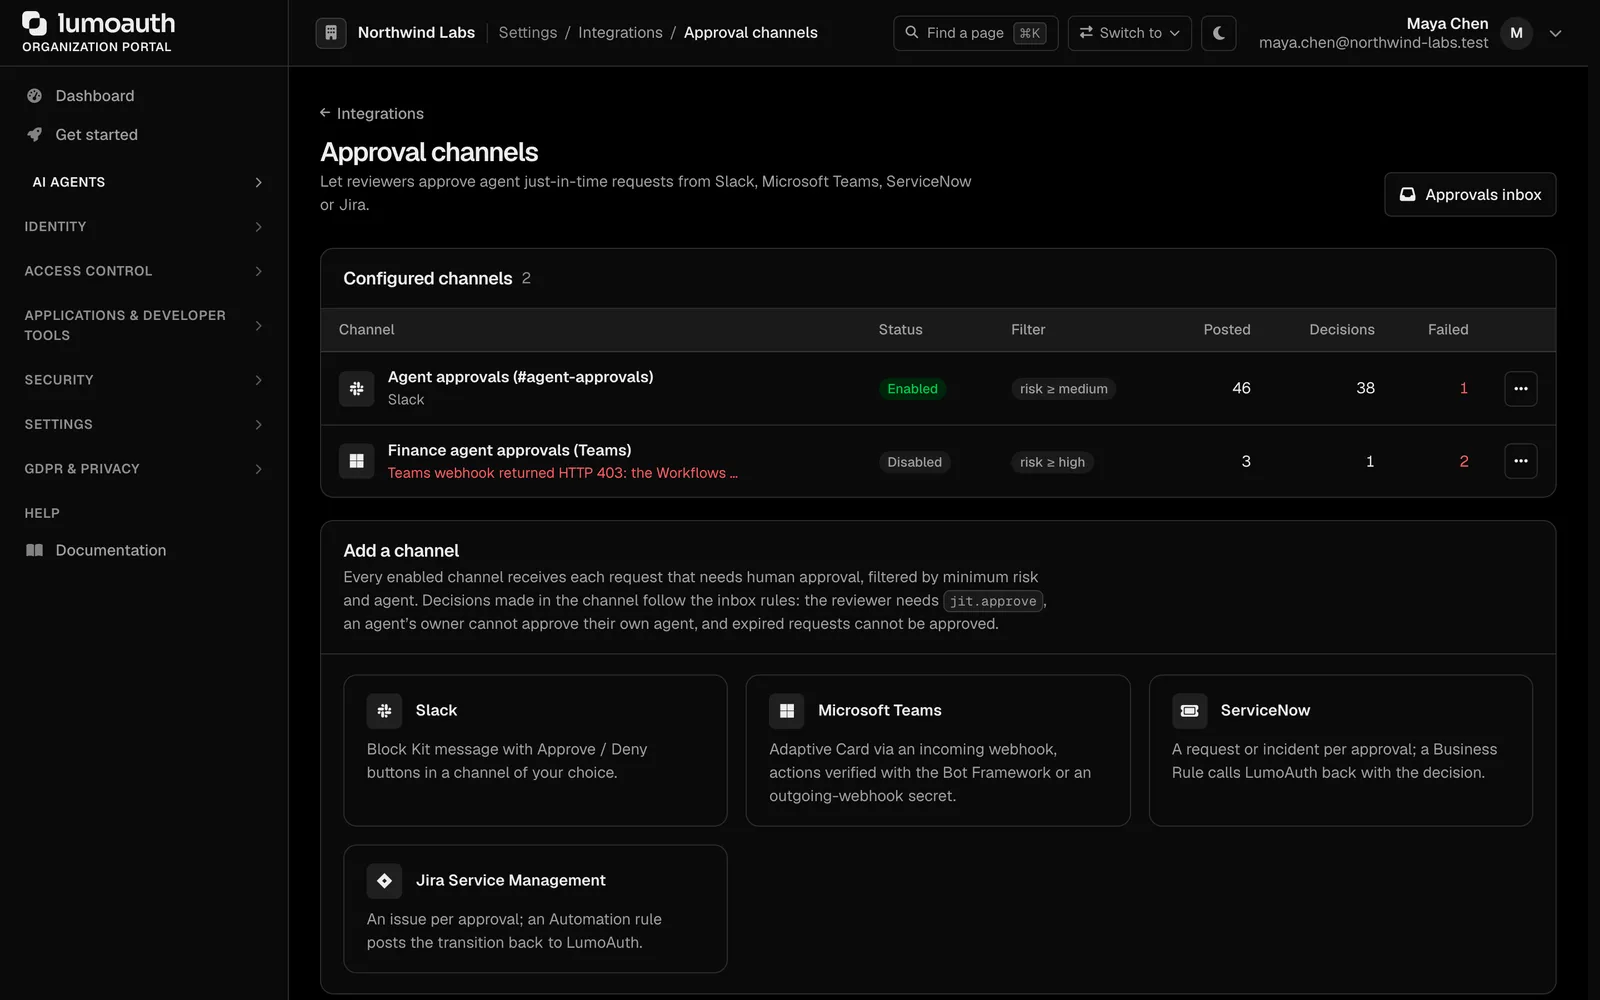Click the 'risk ≥ medium' filter tag
This screenshot has height=1000, width=1600.
(x=1063, y=389)
